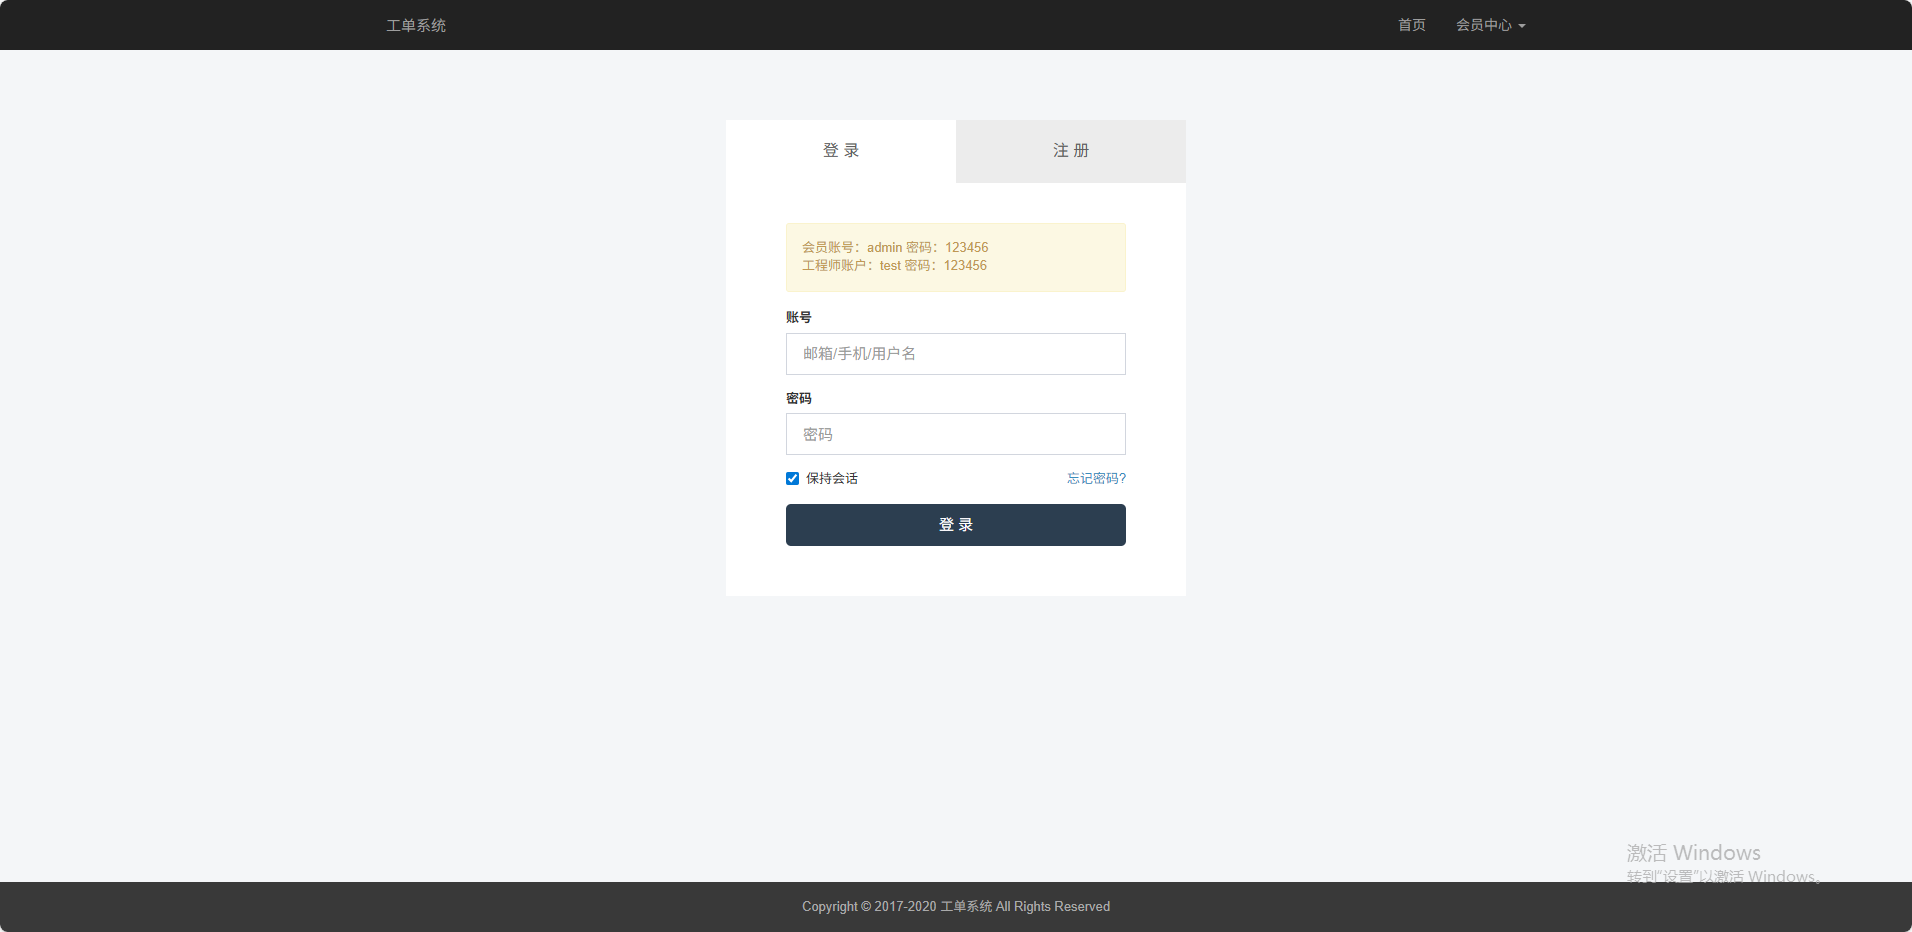Open the 工单系统 brand link
Image resolution: width=1912 pixels, height=932 pixels.
click(416, 25)
